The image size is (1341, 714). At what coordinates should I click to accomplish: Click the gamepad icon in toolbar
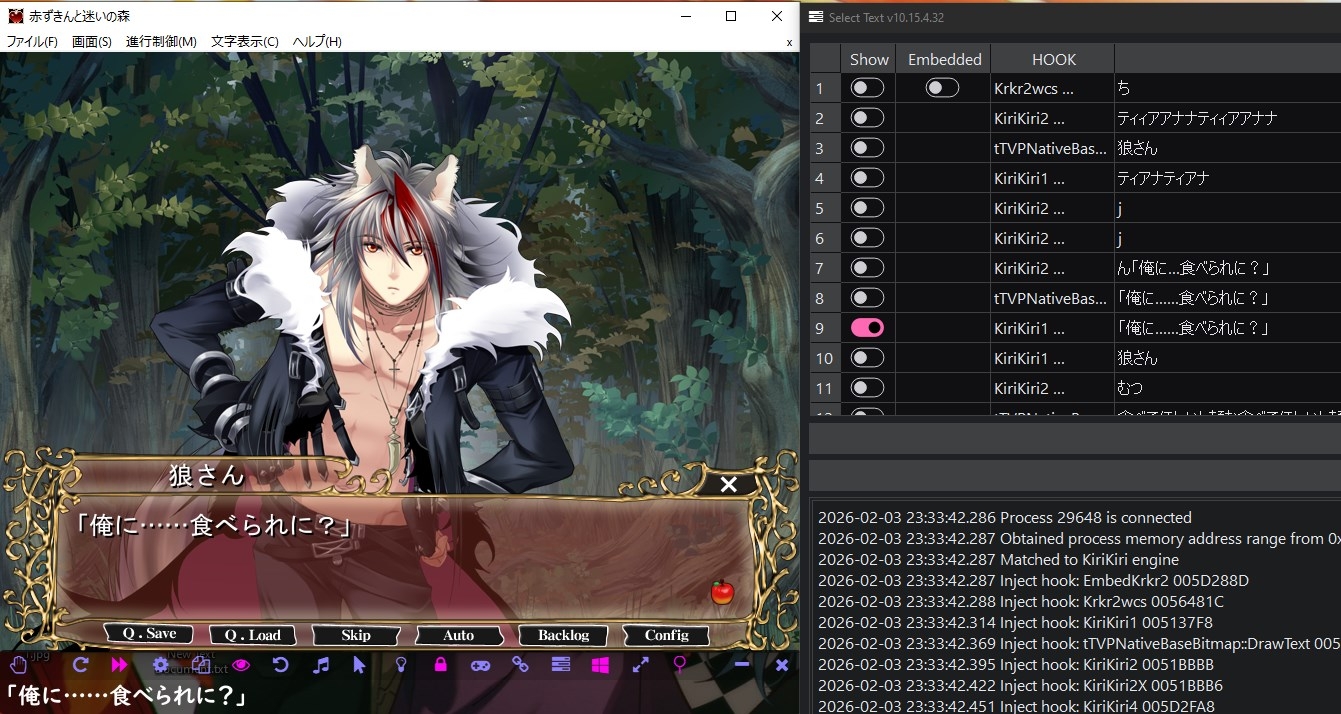(x=481, y=664)
